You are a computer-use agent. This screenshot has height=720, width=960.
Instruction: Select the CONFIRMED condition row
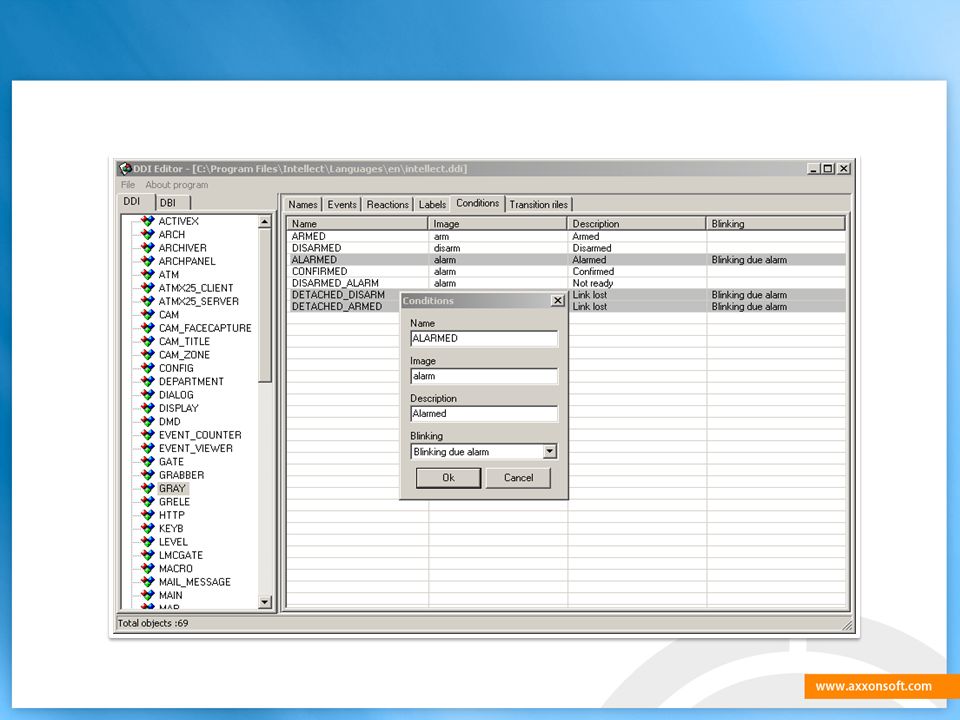[567, 271]
